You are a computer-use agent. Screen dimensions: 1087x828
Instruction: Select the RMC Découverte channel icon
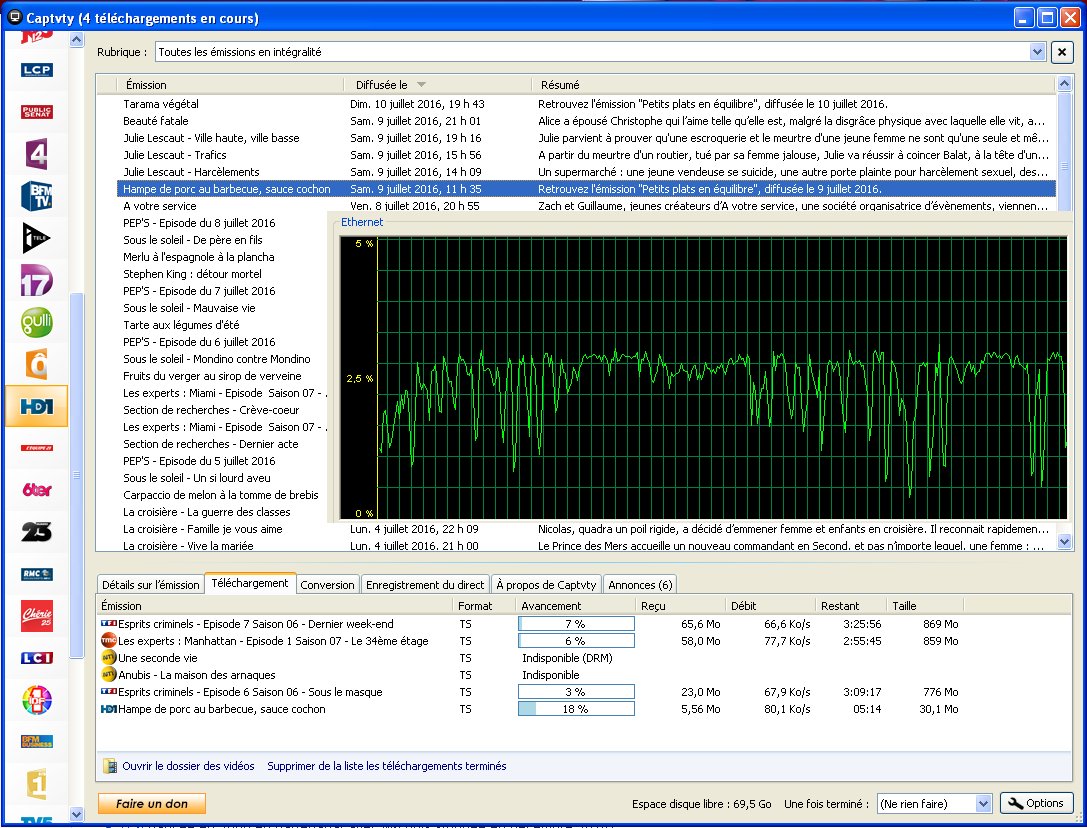(37, 574)
